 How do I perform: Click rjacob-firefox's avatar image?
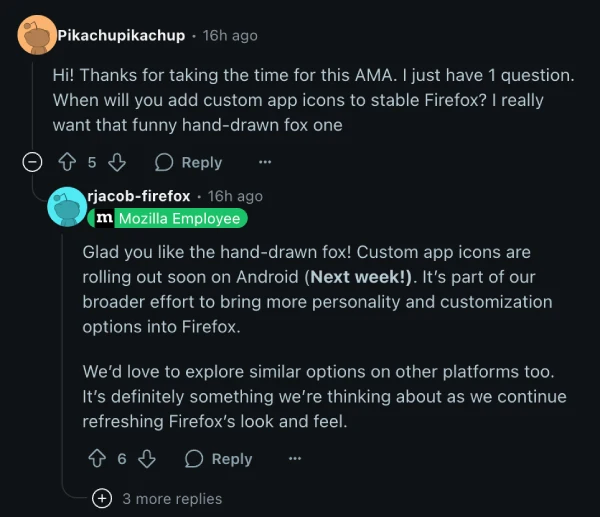[x=66, y=206]
